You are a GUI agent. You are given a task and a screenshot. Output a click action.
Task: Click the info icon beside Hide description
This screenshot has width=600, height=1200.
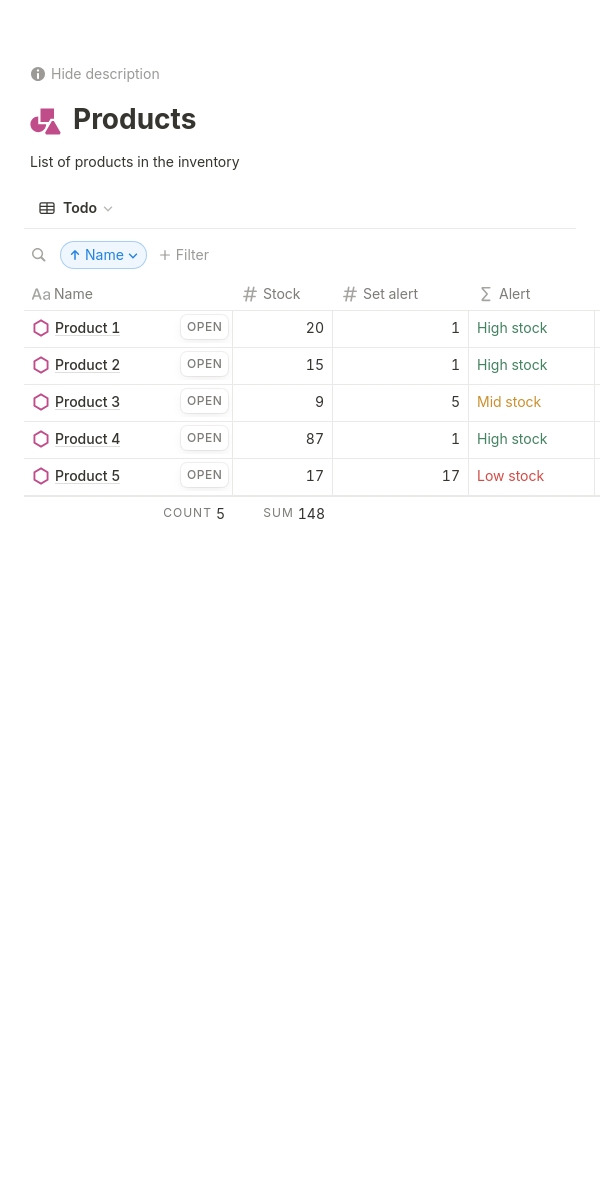point(38,74)
